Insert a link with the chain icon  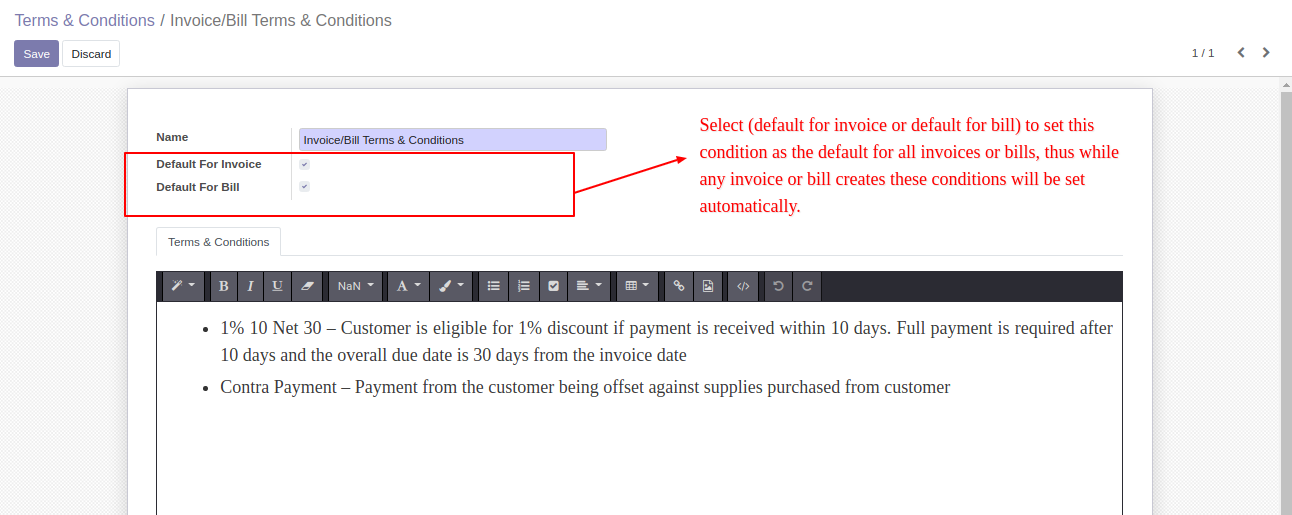[678, 286]
